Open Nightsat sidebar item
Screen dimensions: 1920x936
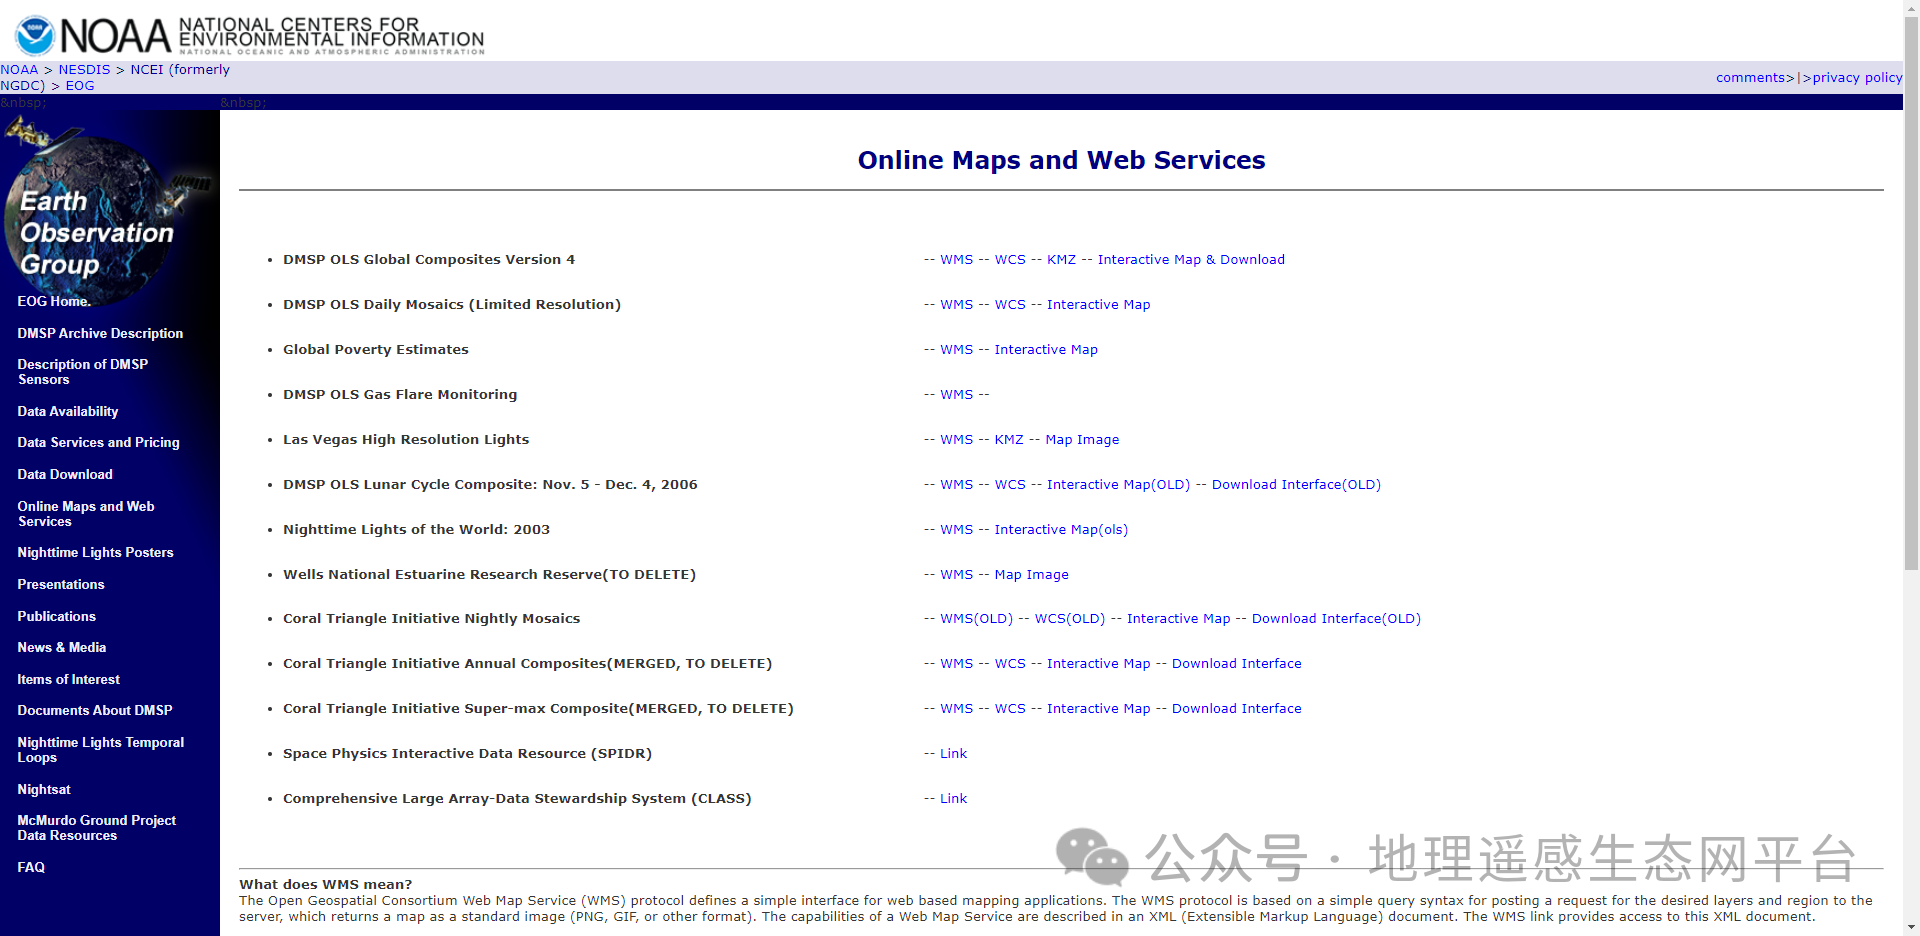pyautogui.click(x=44, y=789)
